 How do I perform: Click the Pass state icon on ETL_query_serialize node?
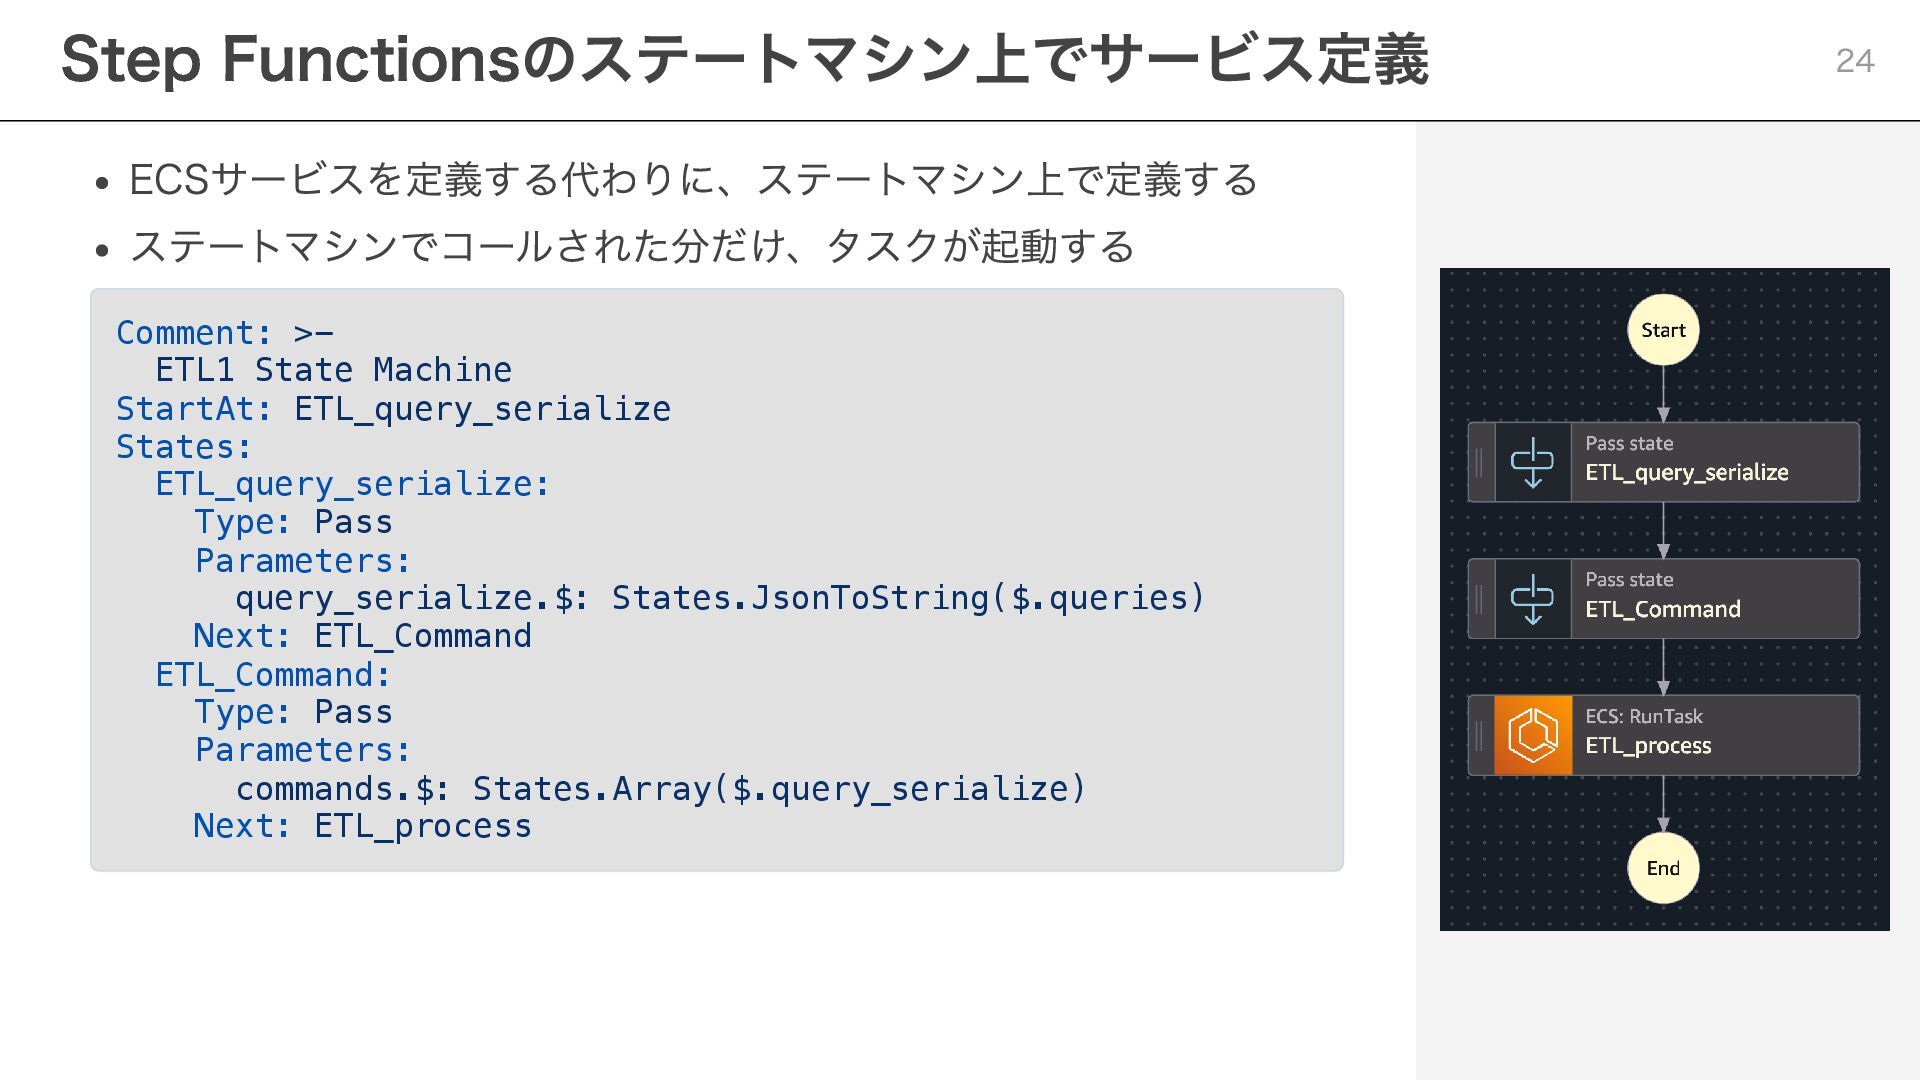click(x=1532, y=462)
